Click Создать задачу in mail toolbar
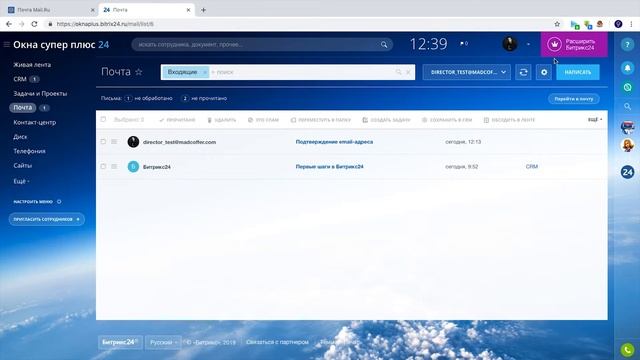This screenshot has width=640, height=360. (386, 120)
